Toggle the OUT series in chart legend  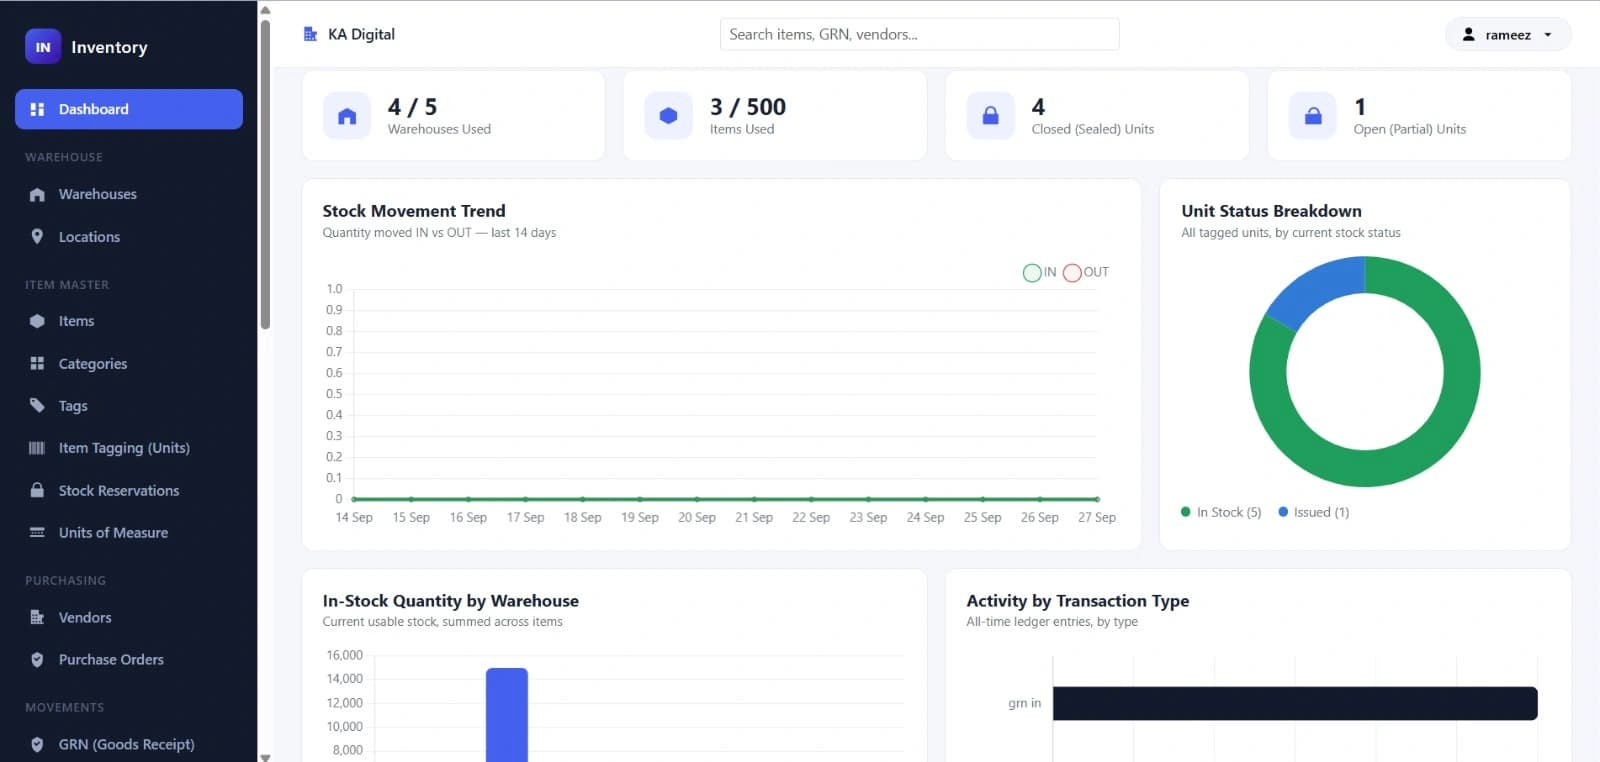1086,272
